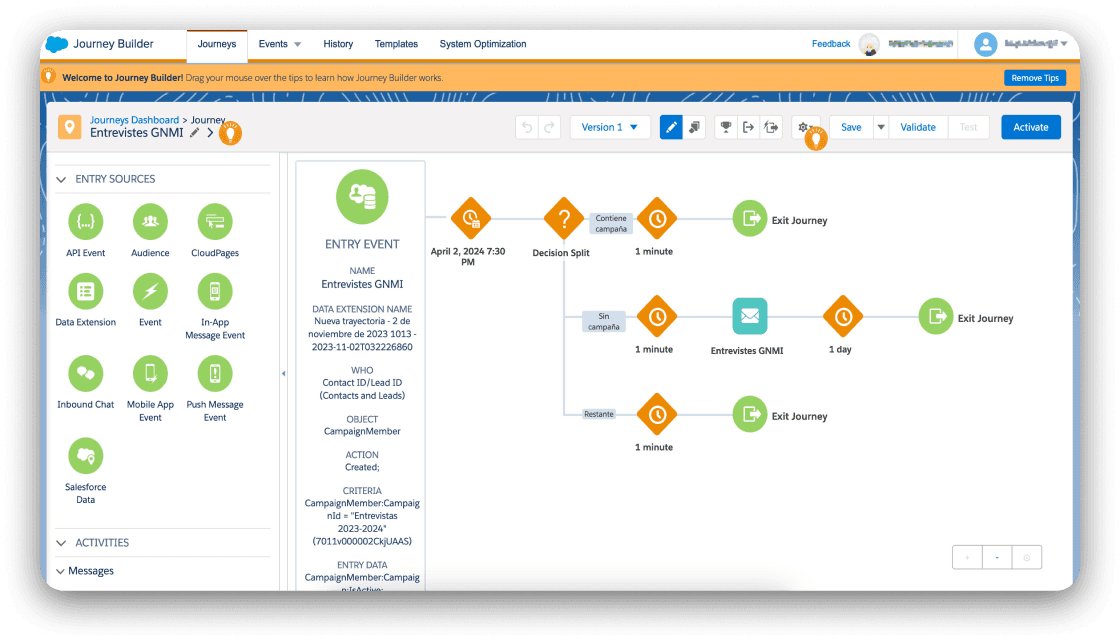Open the Entry Event green circle icon
This screenshot has height=642, width=1120.
click(362, 196)
